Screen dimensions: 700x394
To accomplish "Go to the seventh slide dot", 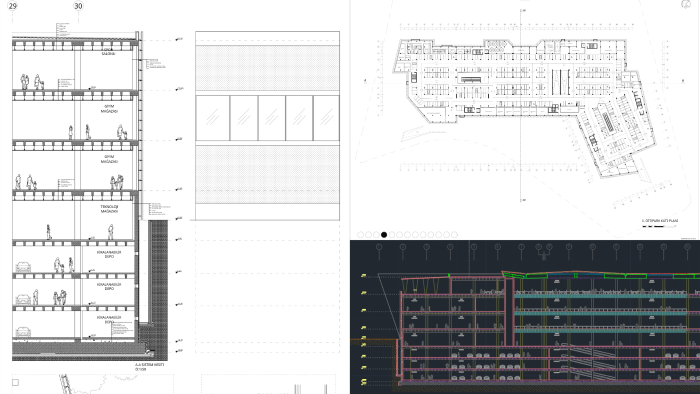I will click(408, 235).
